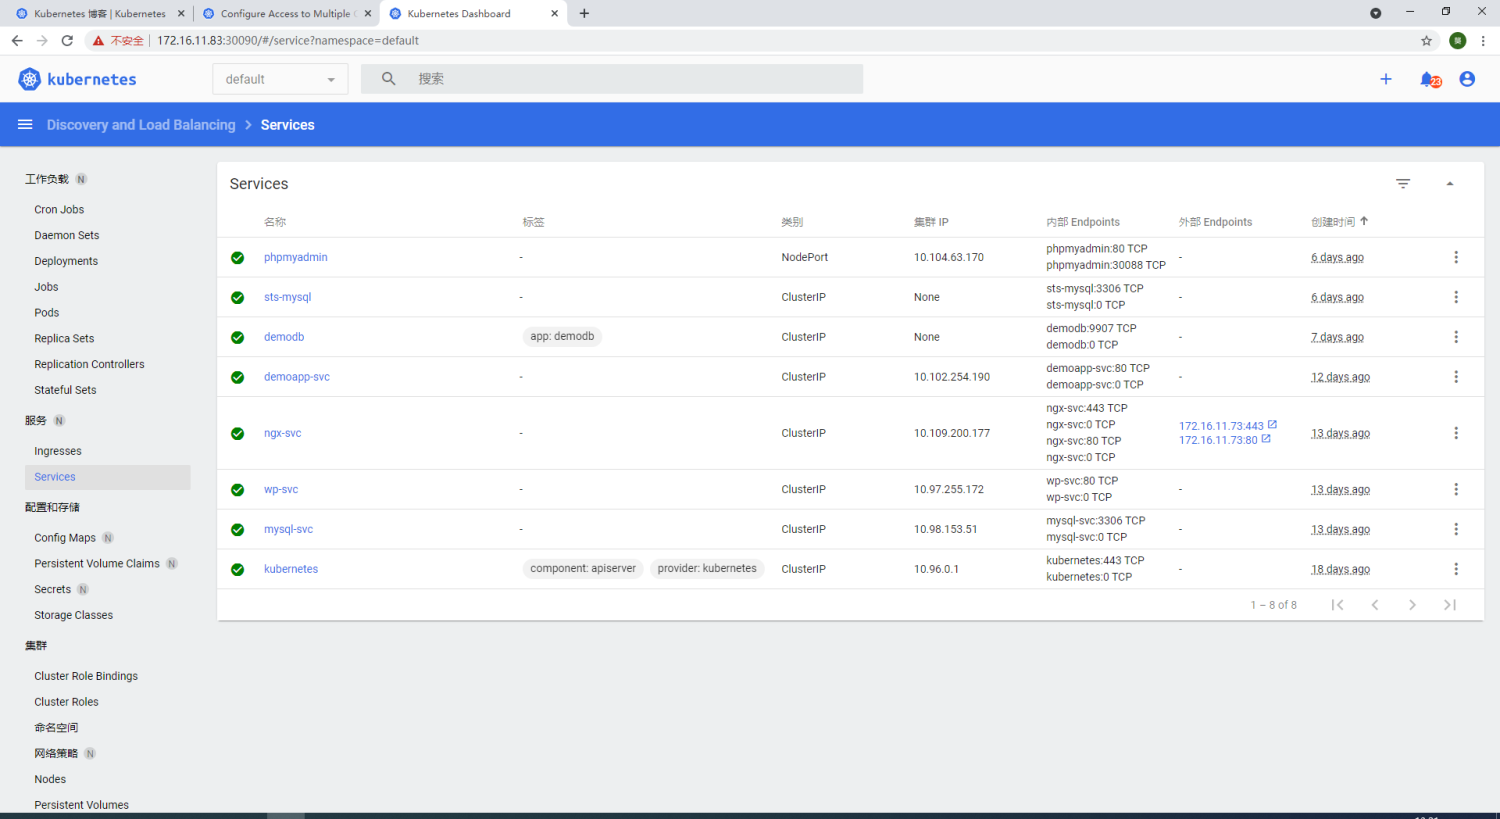Go to next page of services
Viewport: 1500px width, 819px height.
pos(1412,604)
